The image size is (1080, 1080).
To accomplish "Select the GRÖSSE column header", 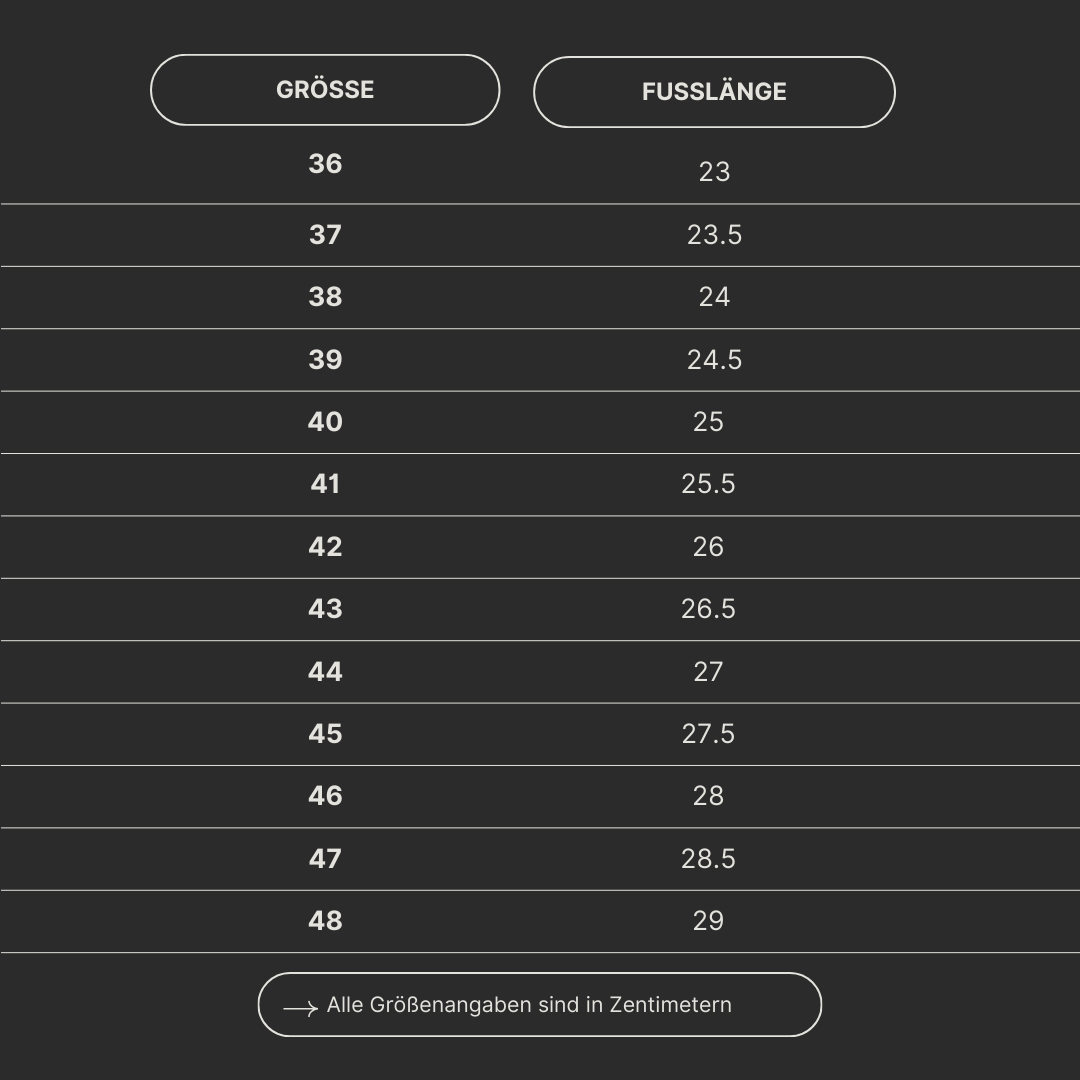I will point(325,90).
